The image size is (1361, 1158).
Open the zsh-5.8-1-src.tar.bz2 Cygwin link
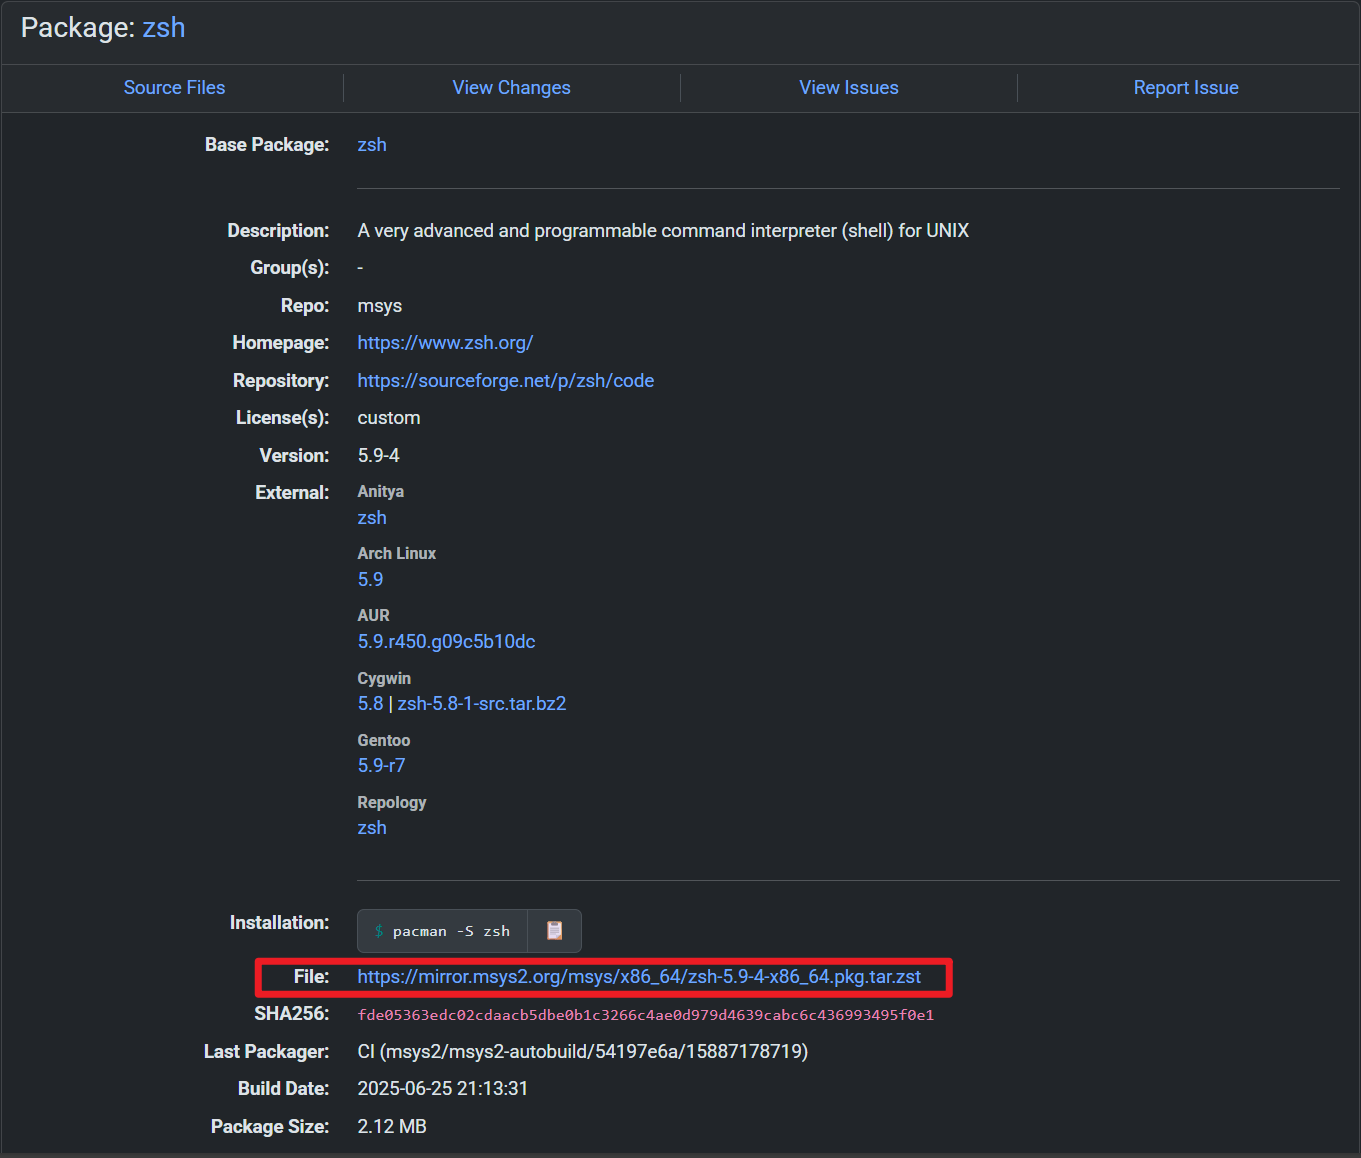pyautogui.click(x=482, y=704)
